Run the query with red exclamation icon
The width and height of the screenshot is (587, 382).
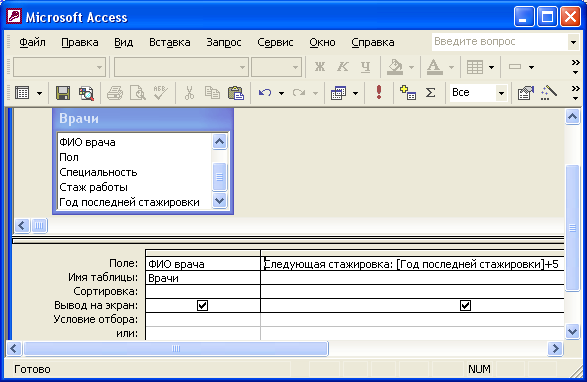pos(379,93)
